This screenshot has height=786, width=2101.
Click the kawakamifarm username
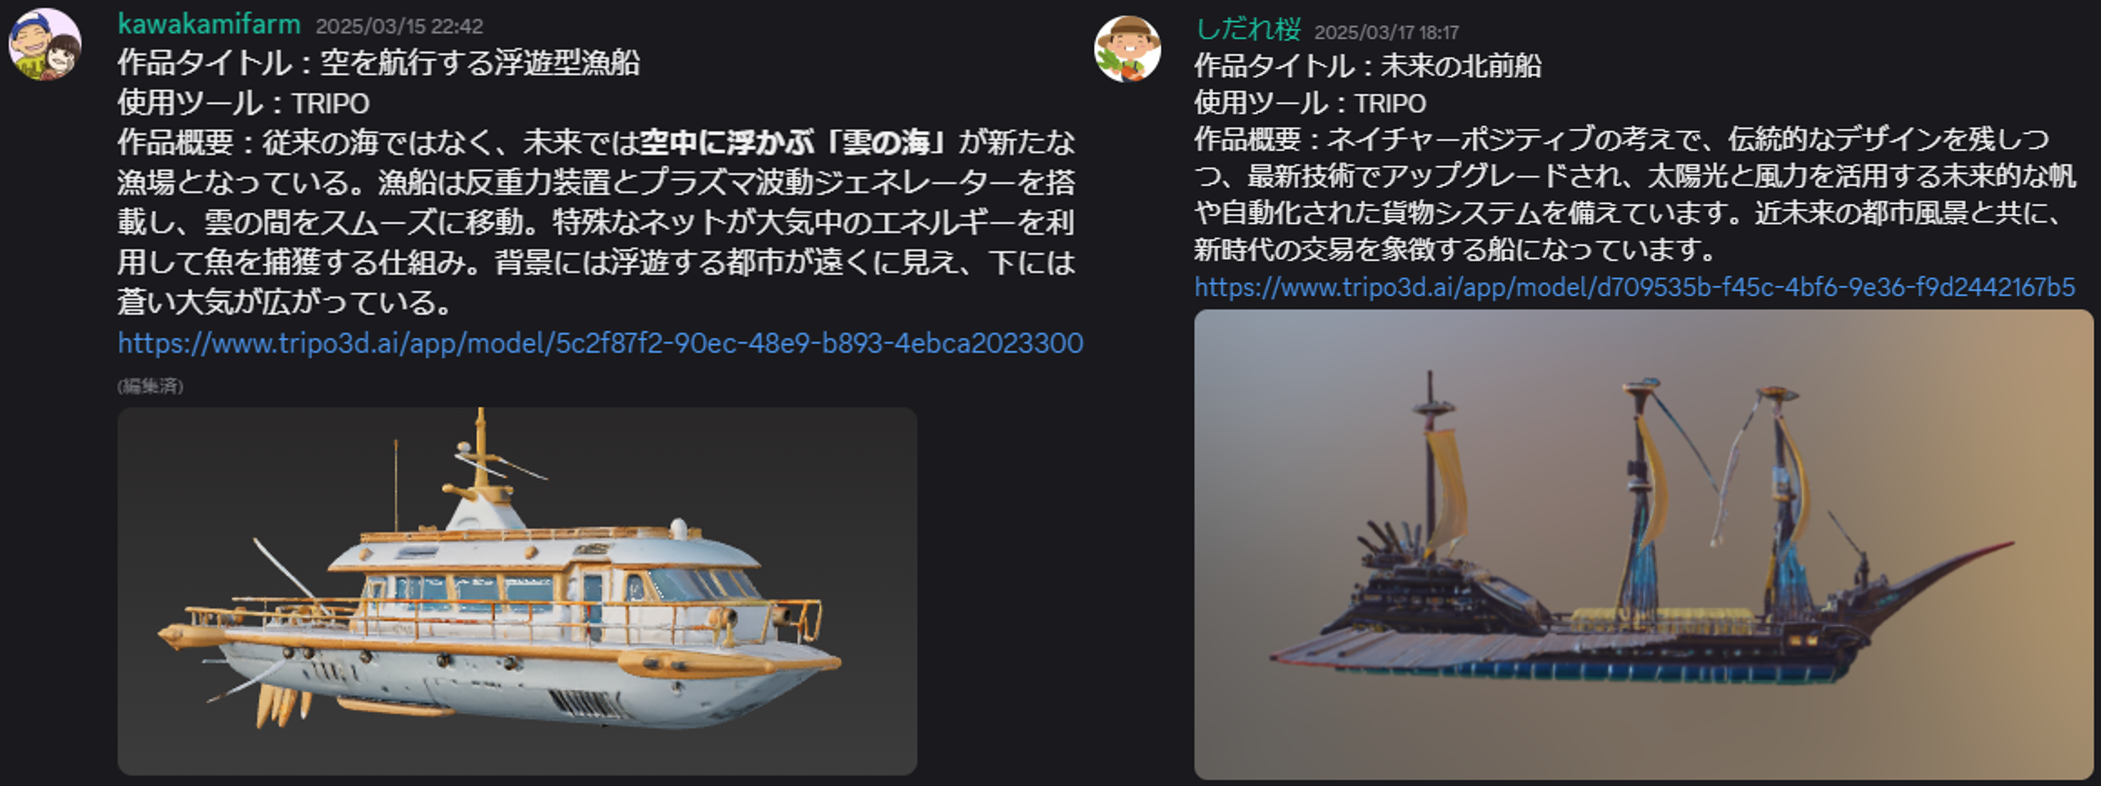pos(209,24)
